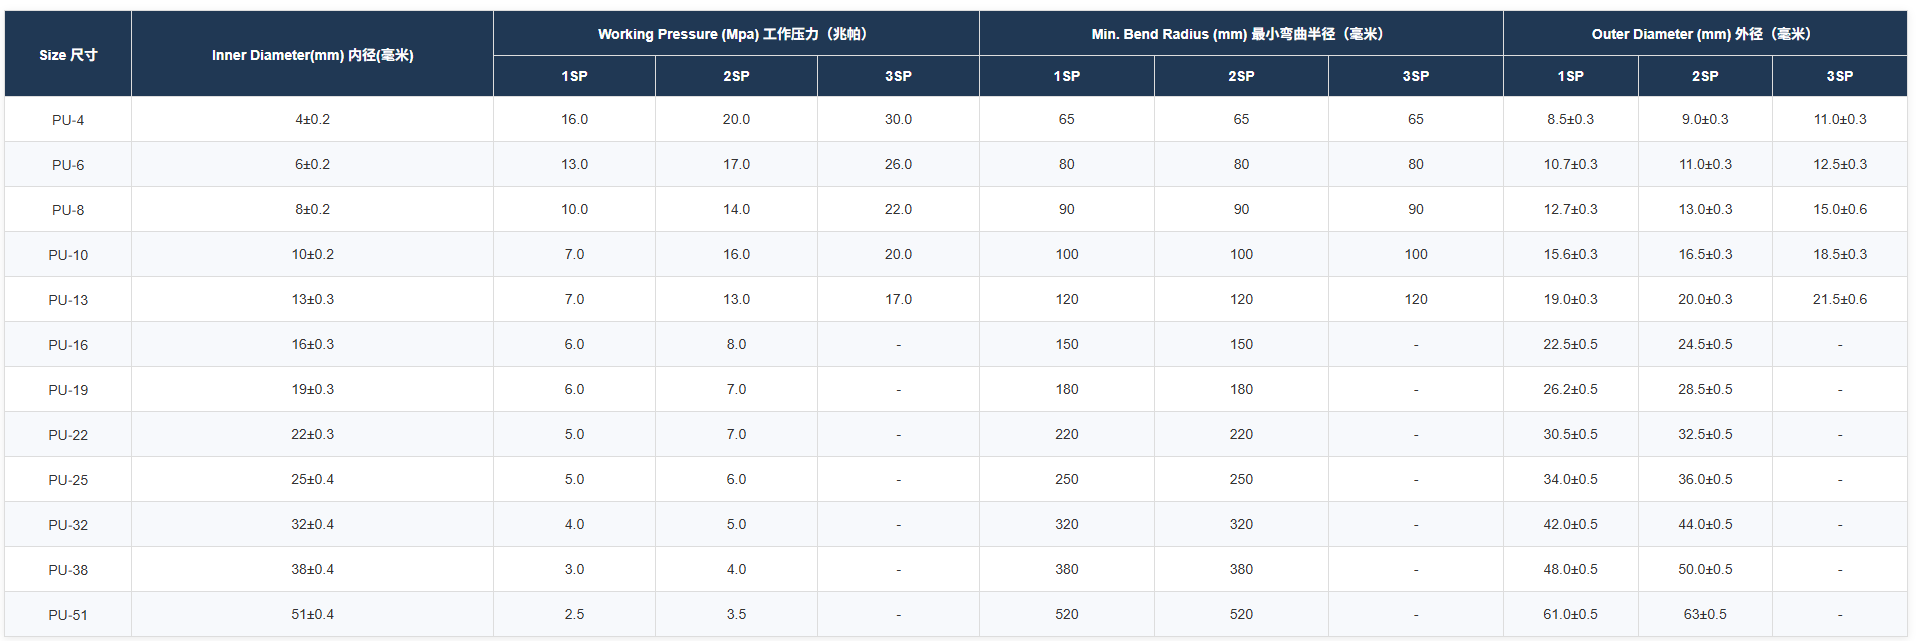This screenshot has height=641, width=1916.
Task: Click the PU-25 size cell
Action: (68, 480)
